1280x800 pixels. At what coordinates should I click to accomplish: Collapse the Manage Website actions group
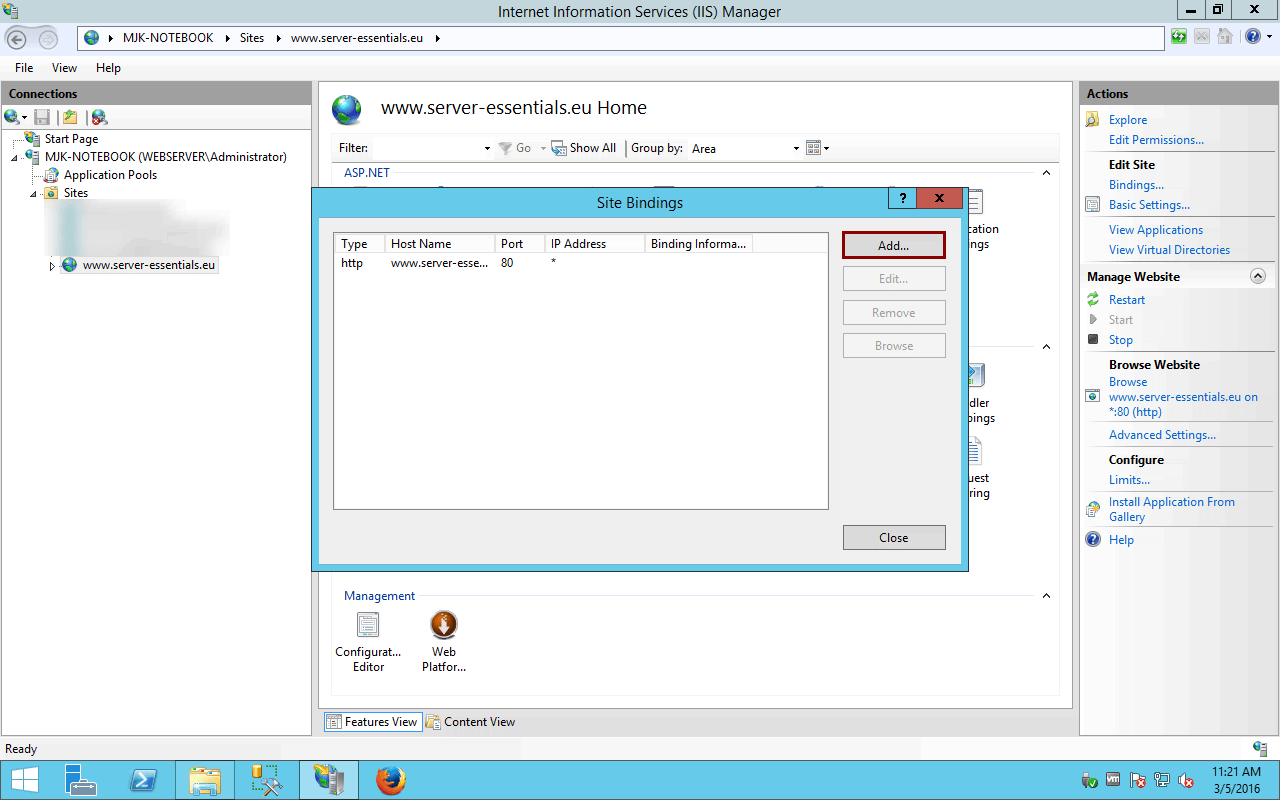[1258, 276]
